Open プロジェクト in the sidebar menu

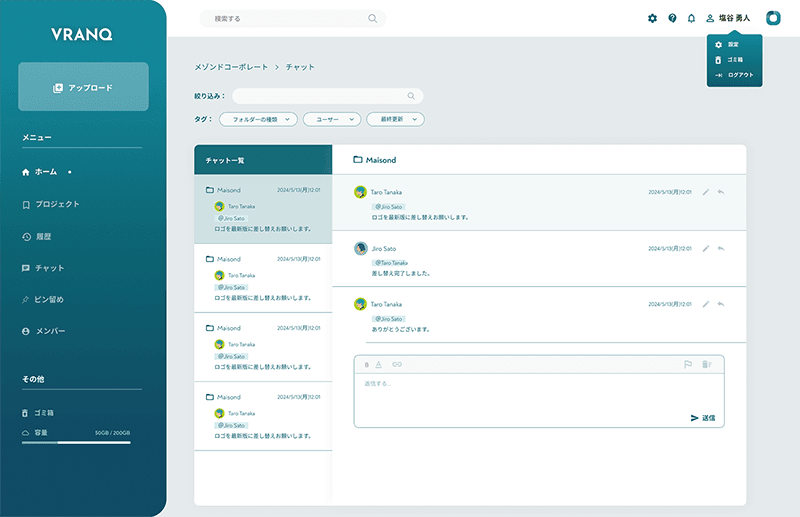(56, 204)
